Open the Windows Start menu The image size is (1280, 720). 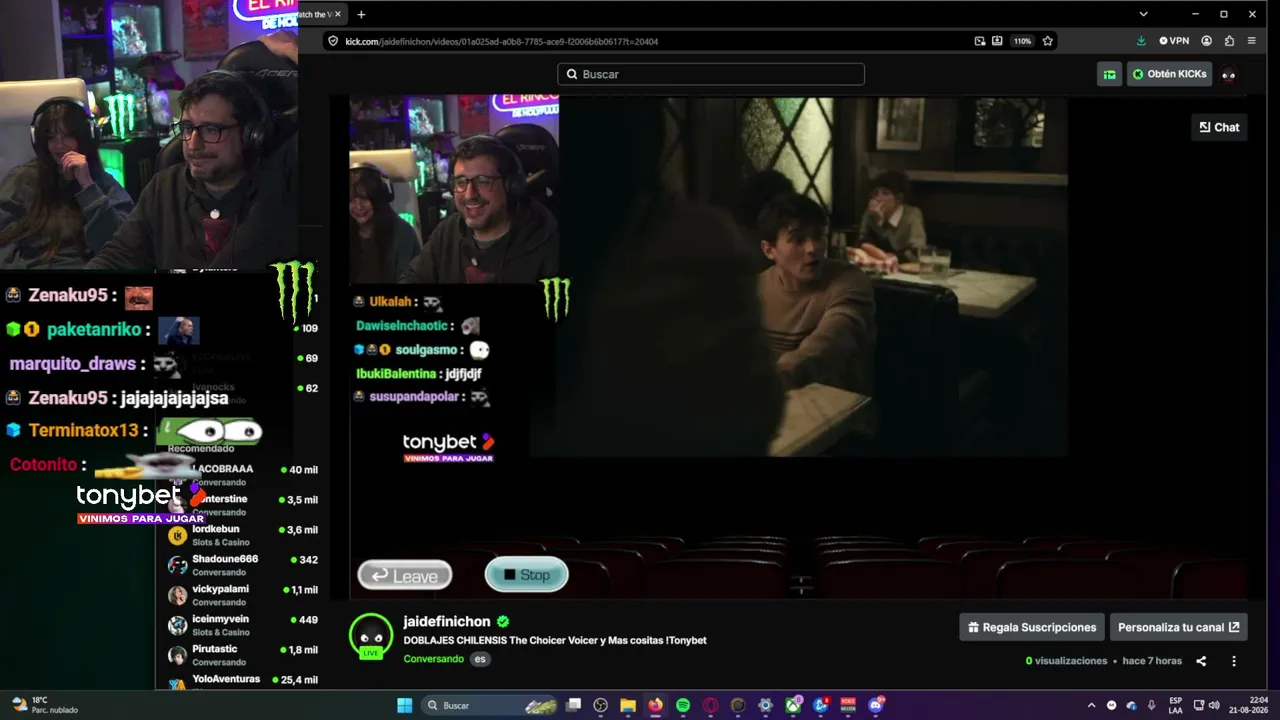[405, 705]
